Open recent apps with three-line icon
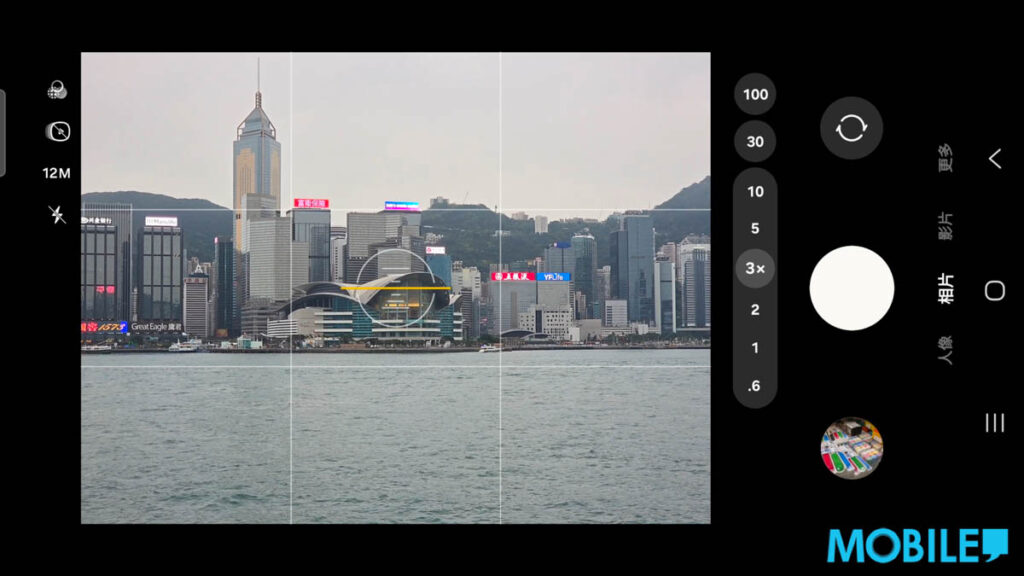1024x576 pixels. [994, 422]
